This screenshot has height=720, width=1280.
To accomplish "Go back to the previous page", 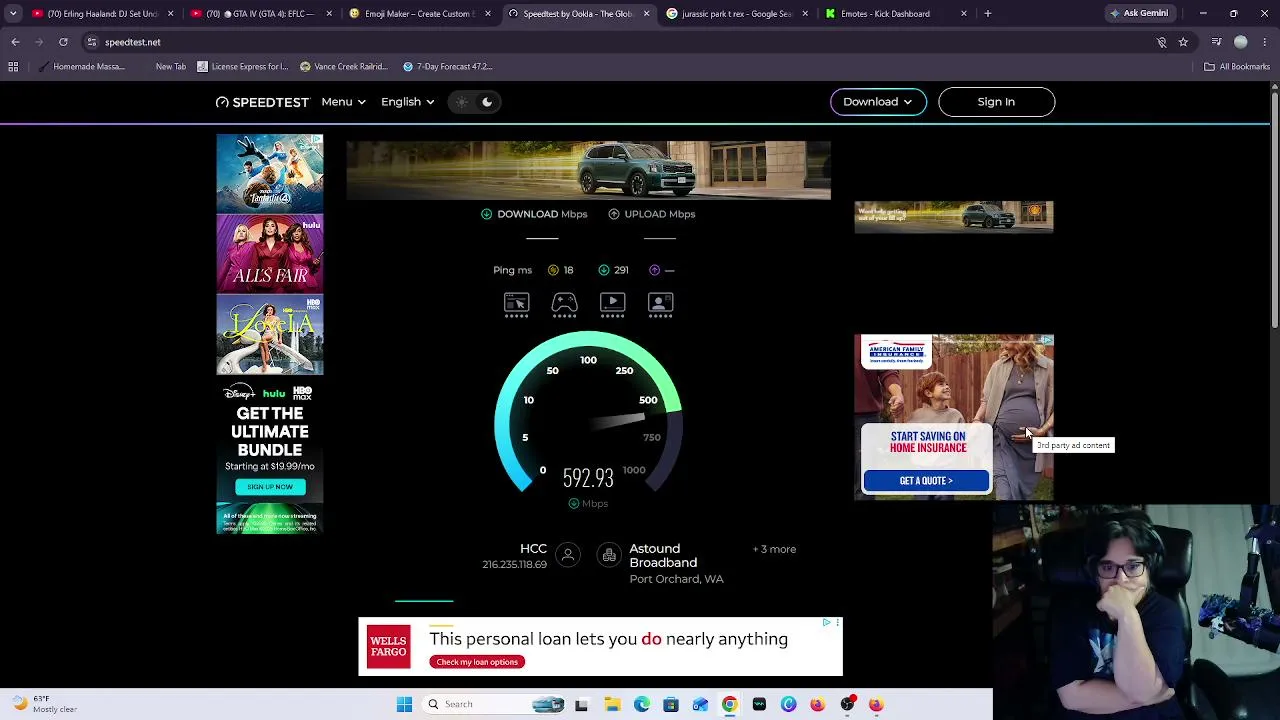I will point(15,42).
